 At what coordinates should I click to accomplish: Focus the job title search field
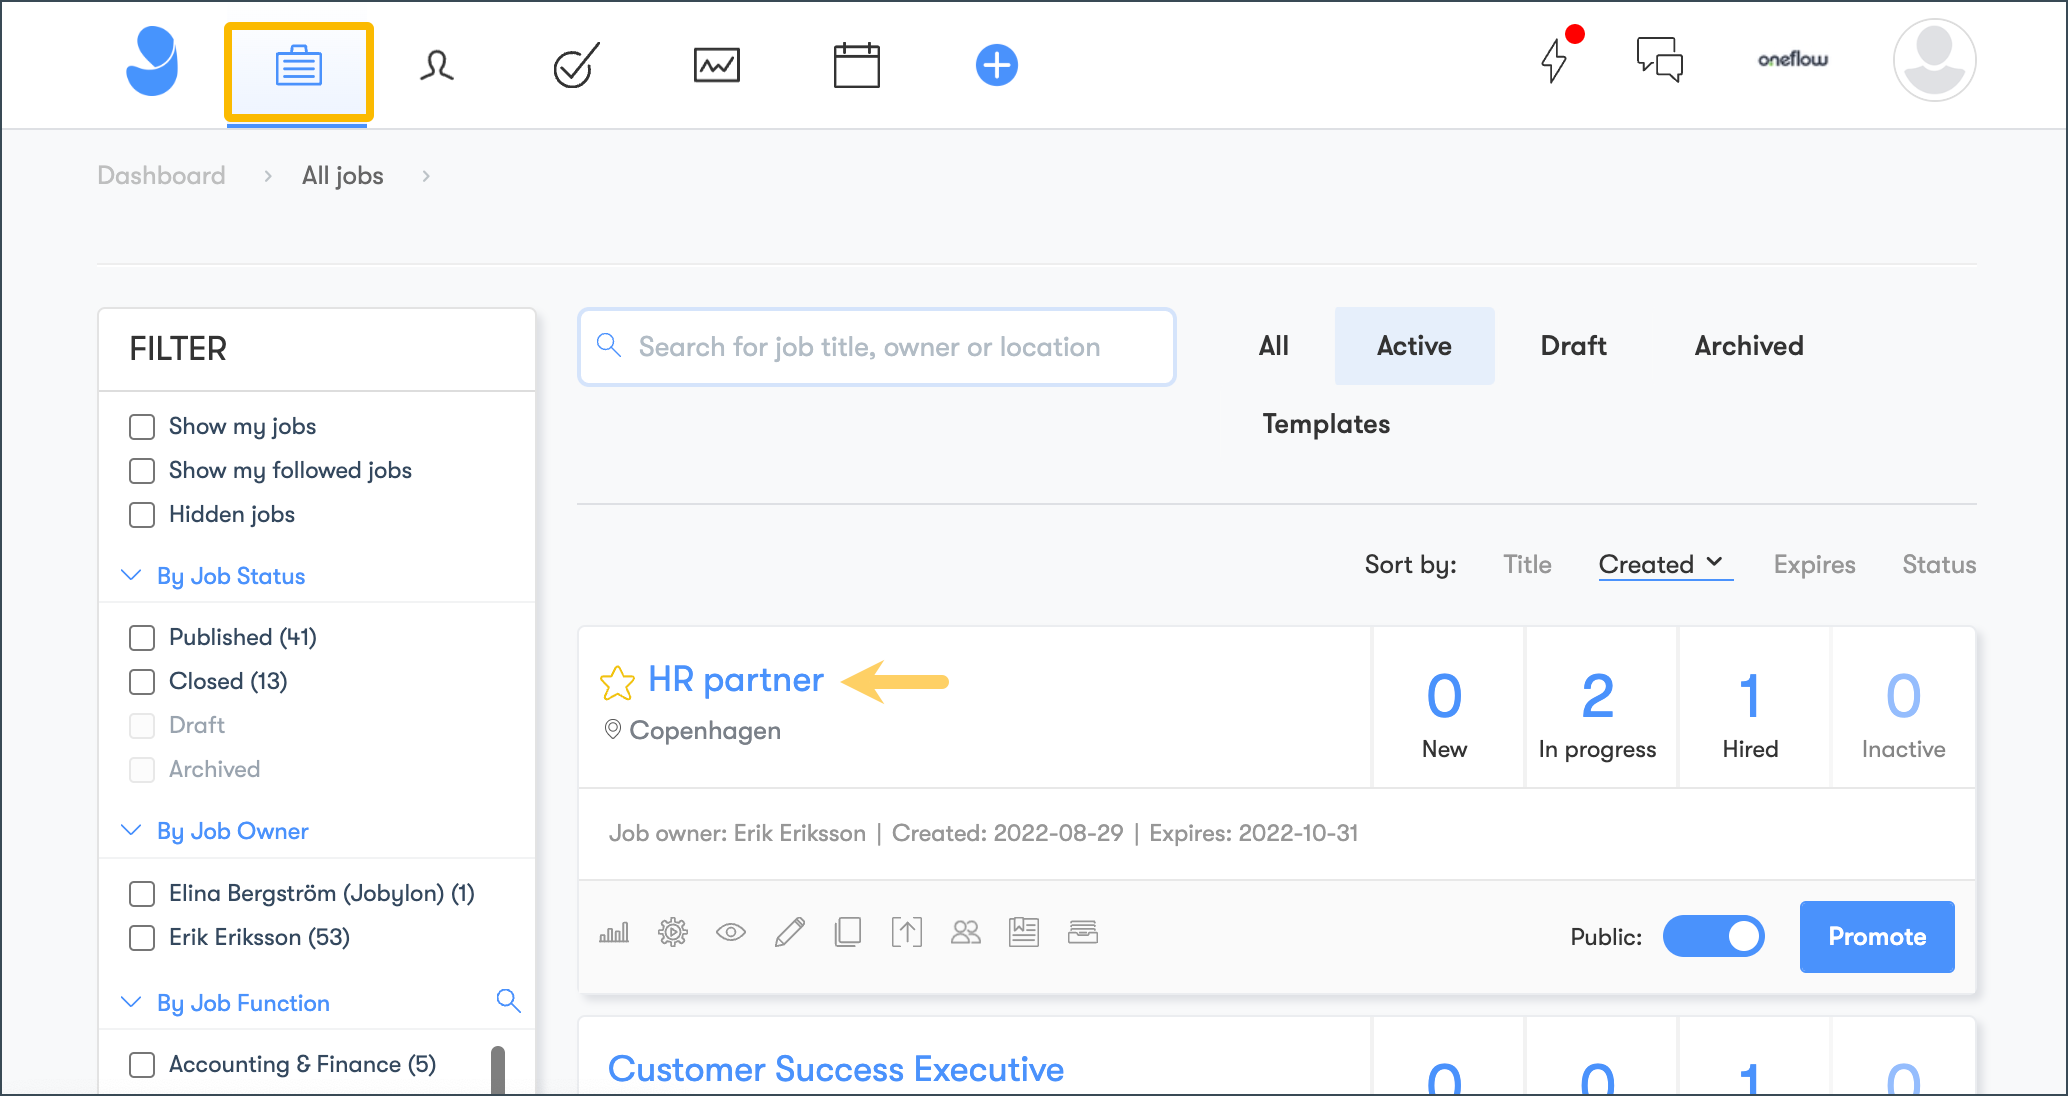[877, 347]
